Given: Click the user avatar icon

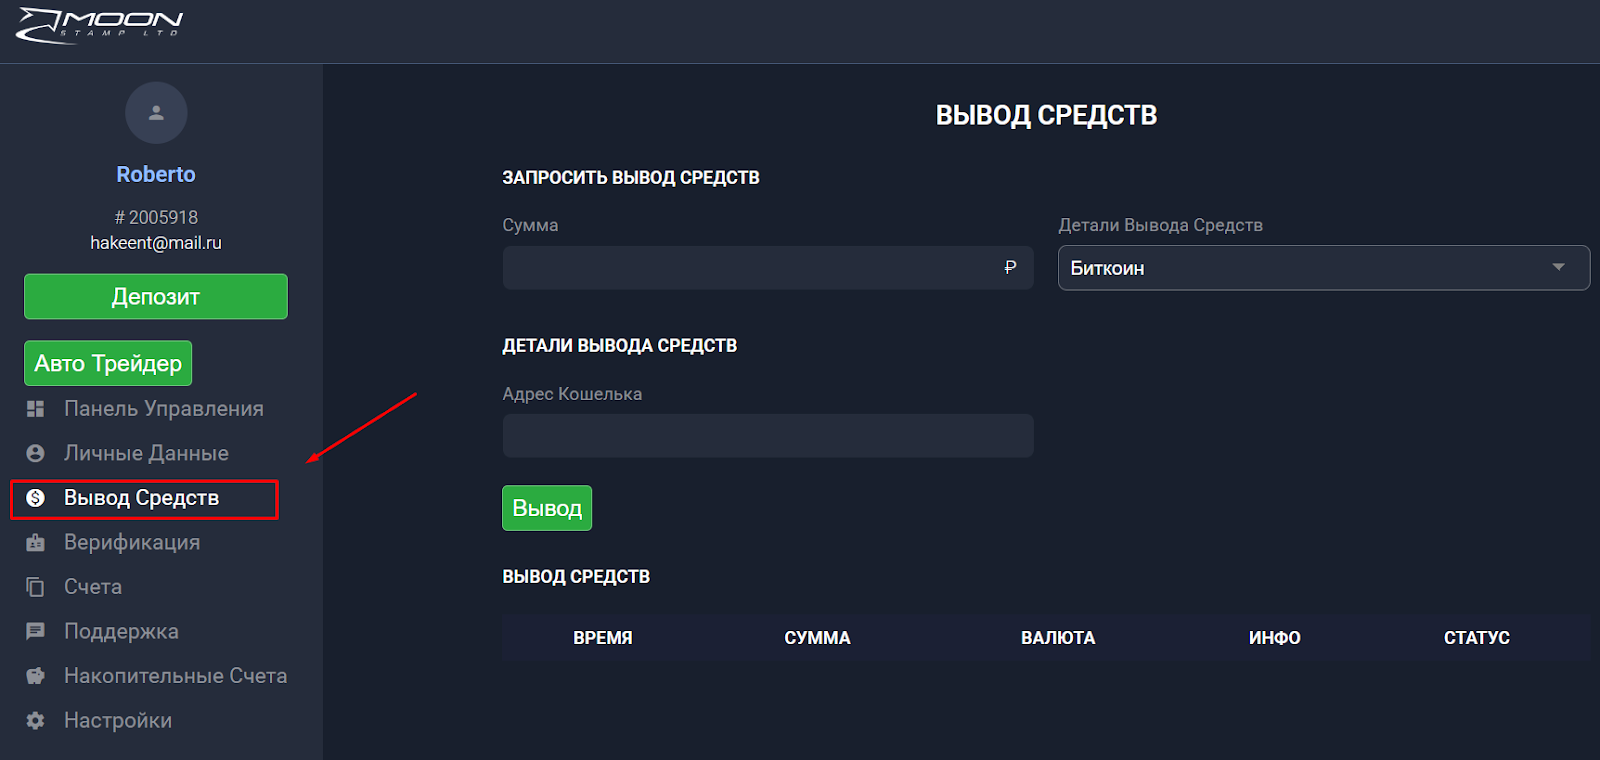Looking at the screenshot, I should [x=156, y=113].
